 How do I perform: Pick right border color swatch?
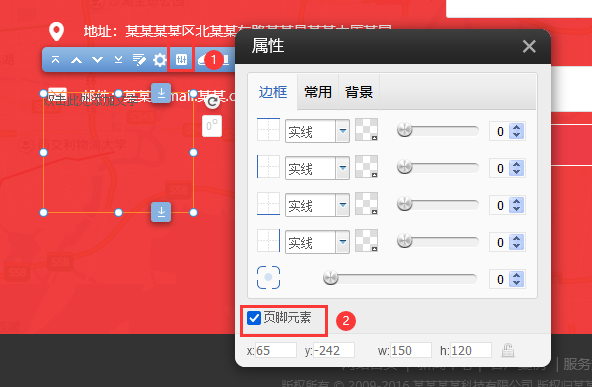(x=366, y=241)
